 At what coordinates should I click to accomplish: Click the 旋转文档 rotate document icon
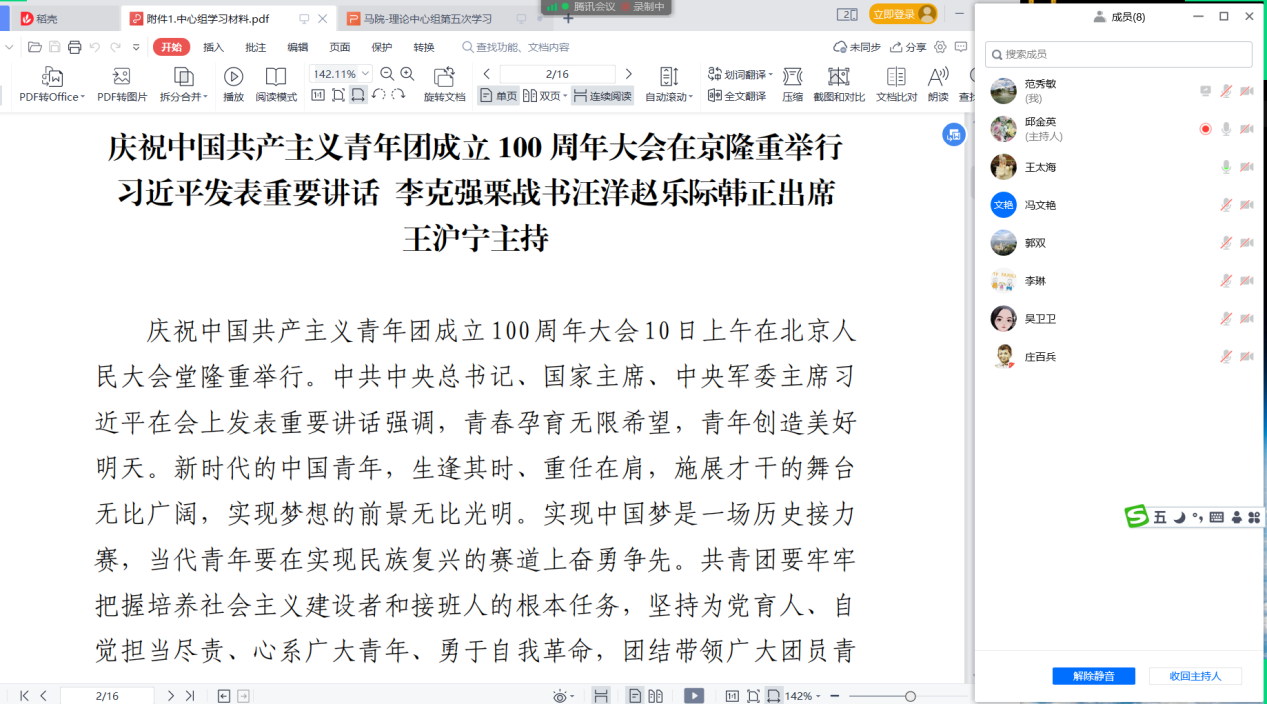point(444,77)
